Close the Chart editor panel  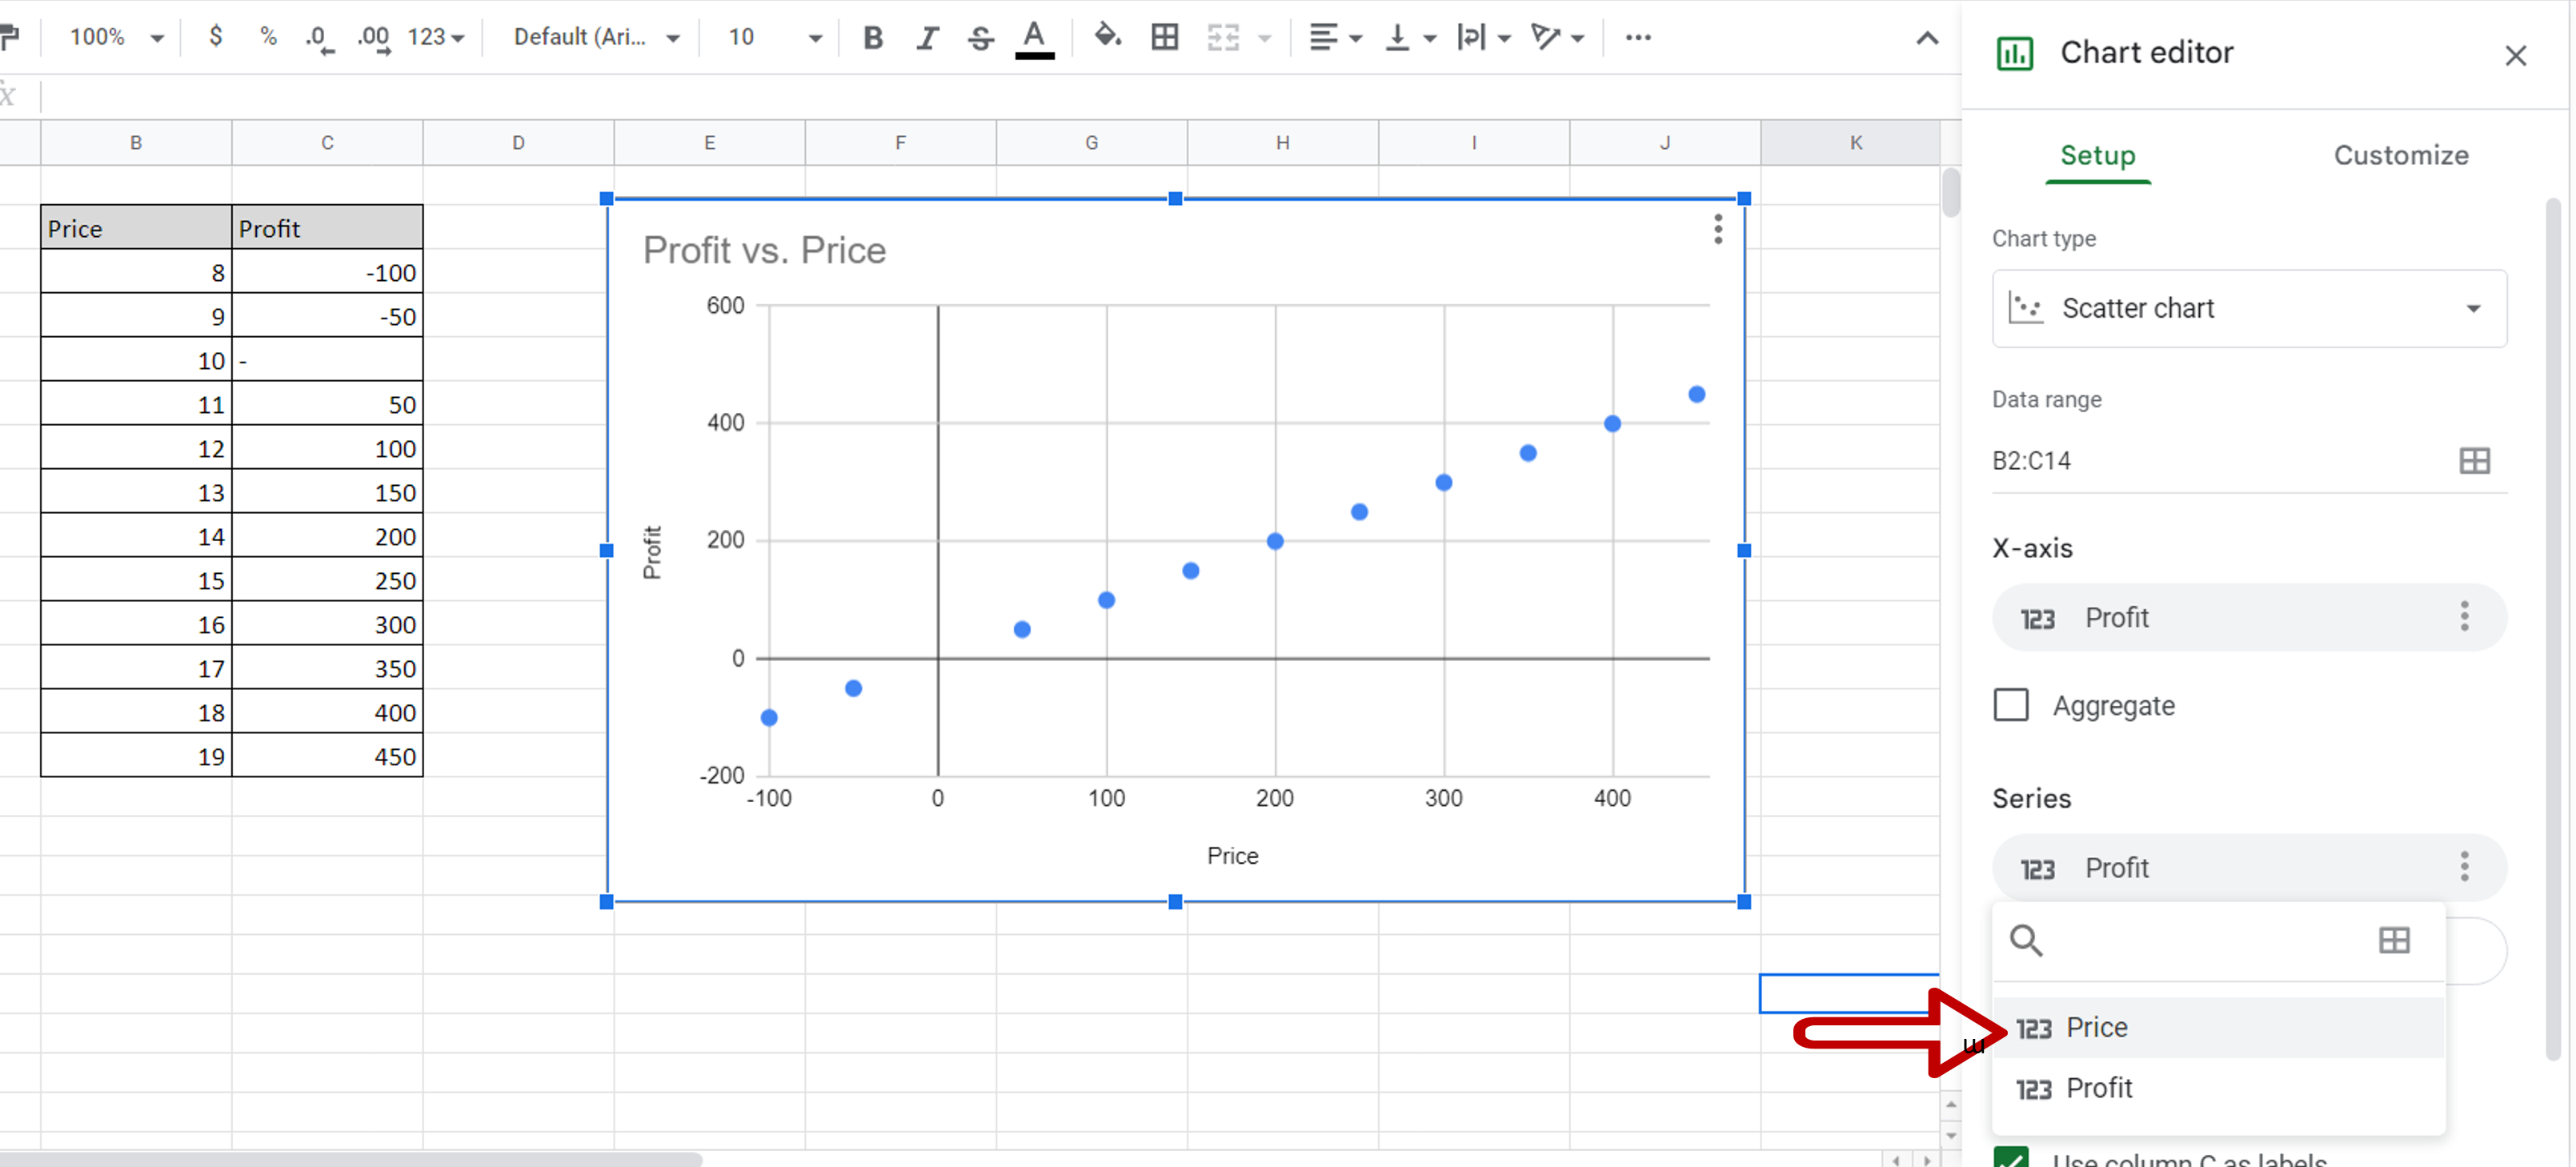click(2515, 55)
